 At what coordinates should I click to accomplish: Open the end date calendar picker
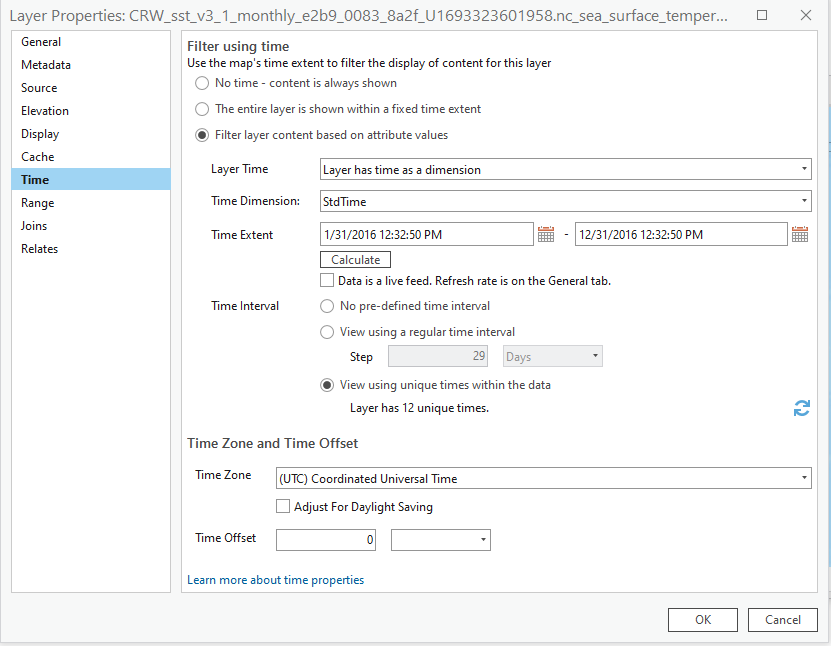(800, 235)
